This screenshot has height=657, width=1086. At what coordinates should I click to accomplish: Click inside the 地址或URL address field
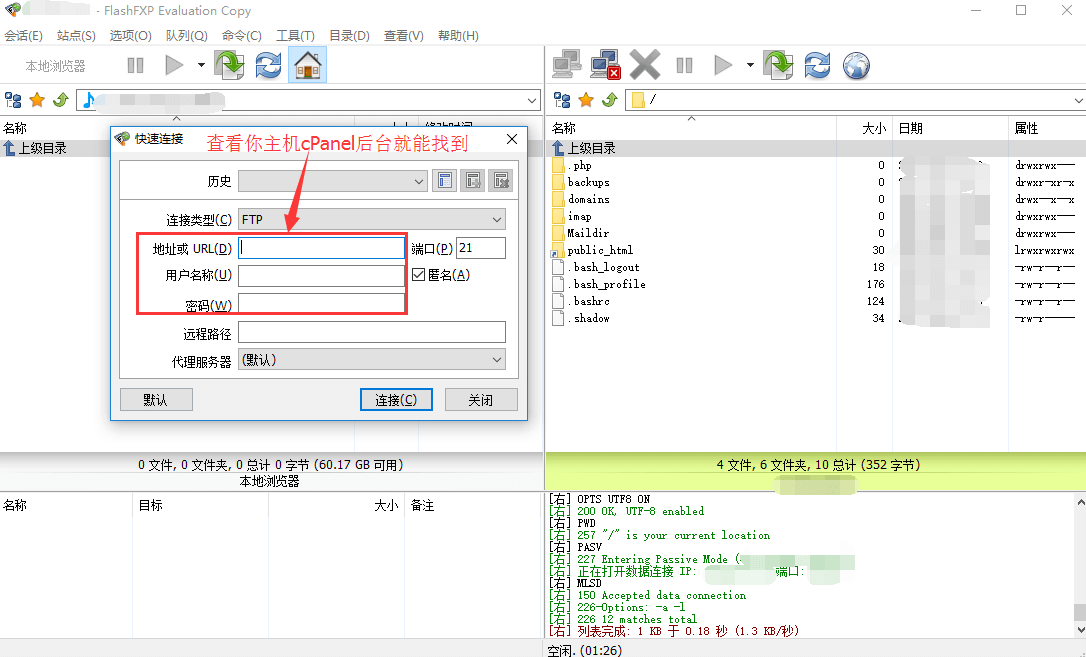(320, 248)
